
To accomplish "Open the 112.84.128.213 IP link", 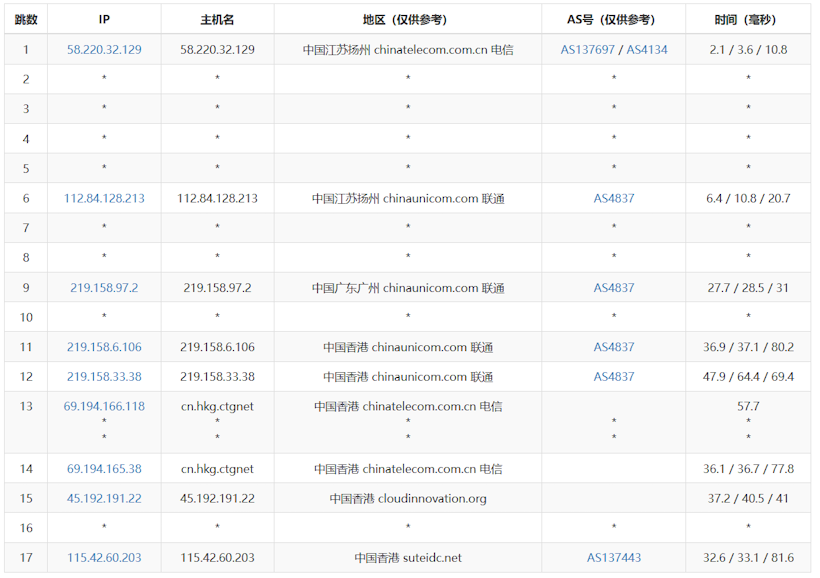I will (104, 198).
